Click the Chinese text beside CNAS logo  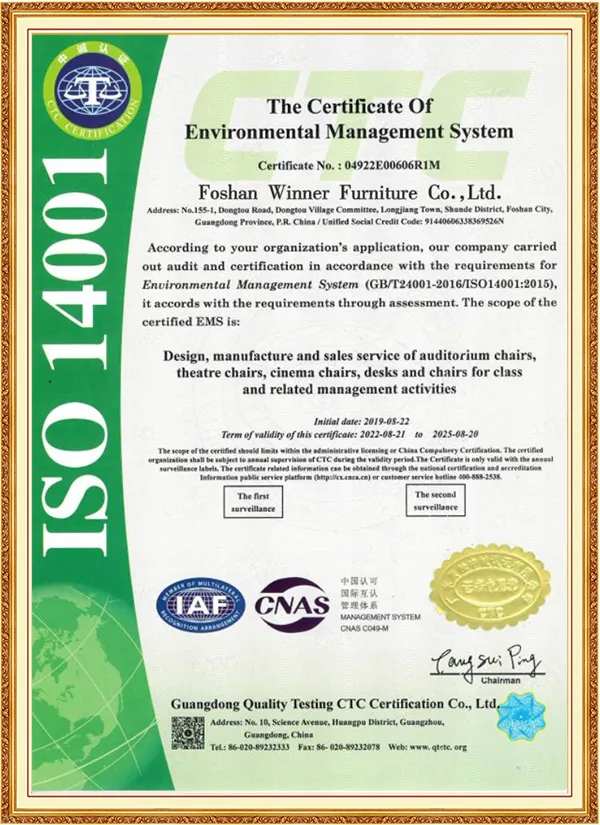tap(359, 593)
